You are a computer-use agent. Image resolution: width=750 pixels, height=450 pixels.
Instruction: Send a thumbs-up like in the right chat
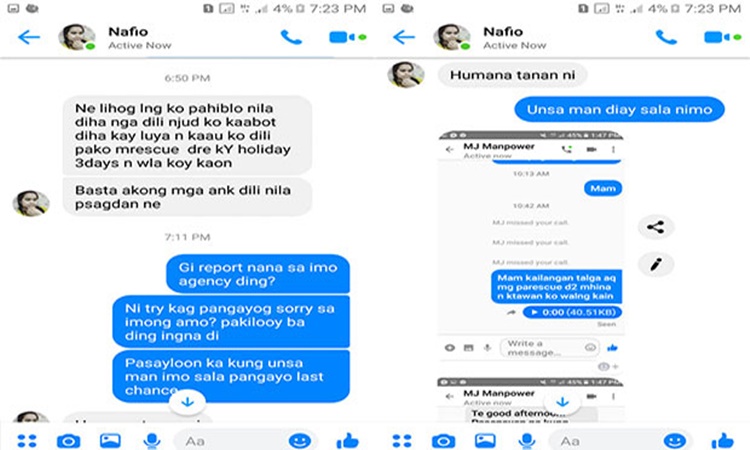[722, 440]
